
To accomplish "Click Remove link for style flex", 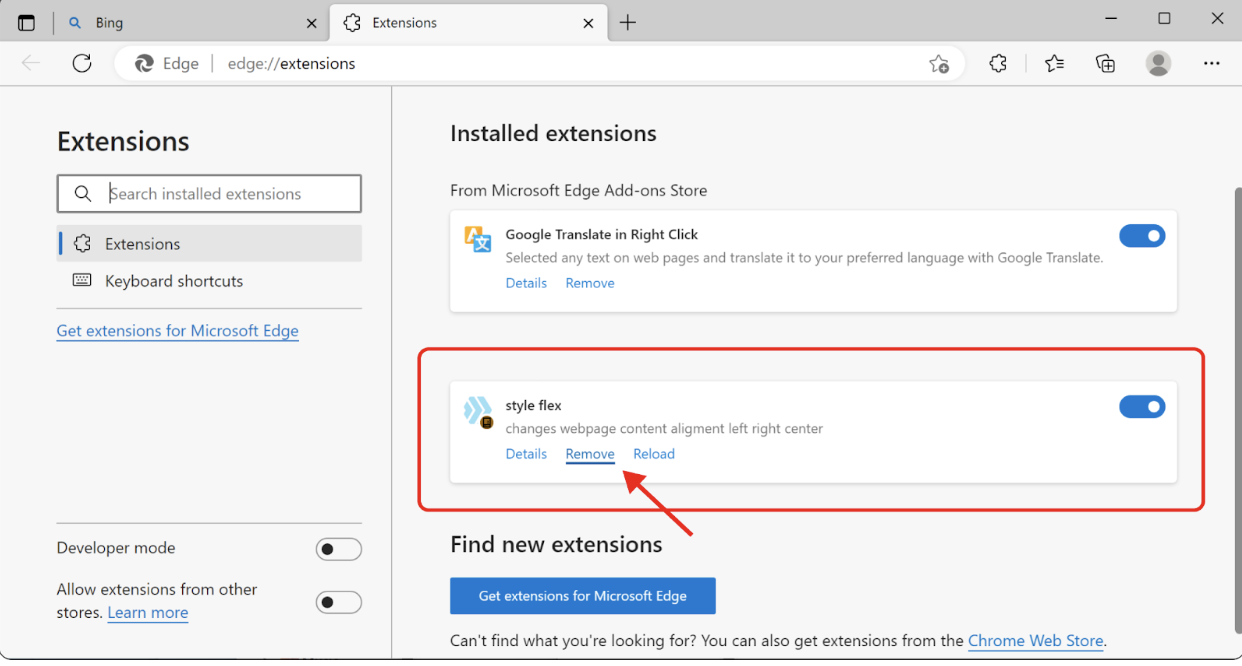I will click(590, 454).
